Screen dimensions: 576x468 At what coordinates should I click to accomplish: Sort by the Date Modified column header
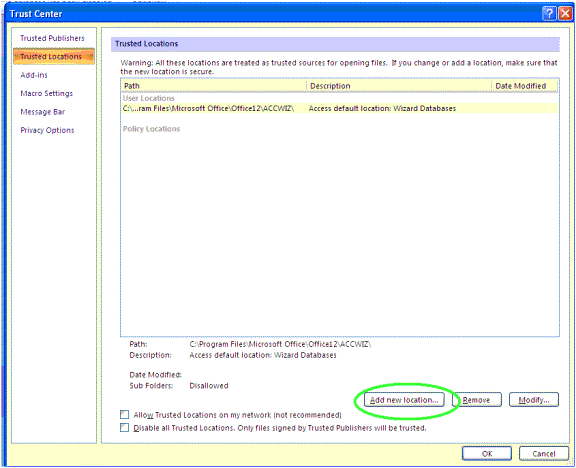click(x=525, y=86)
